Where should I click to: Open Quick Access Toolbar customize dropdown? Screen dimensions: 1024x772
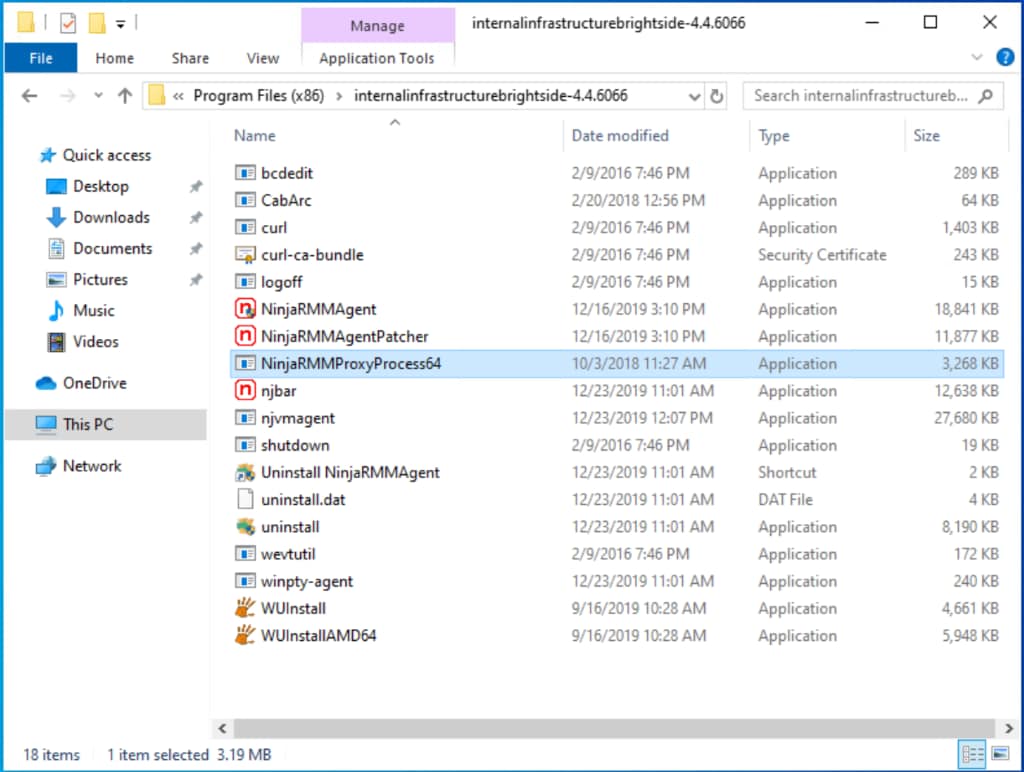(x=121, y=22)
